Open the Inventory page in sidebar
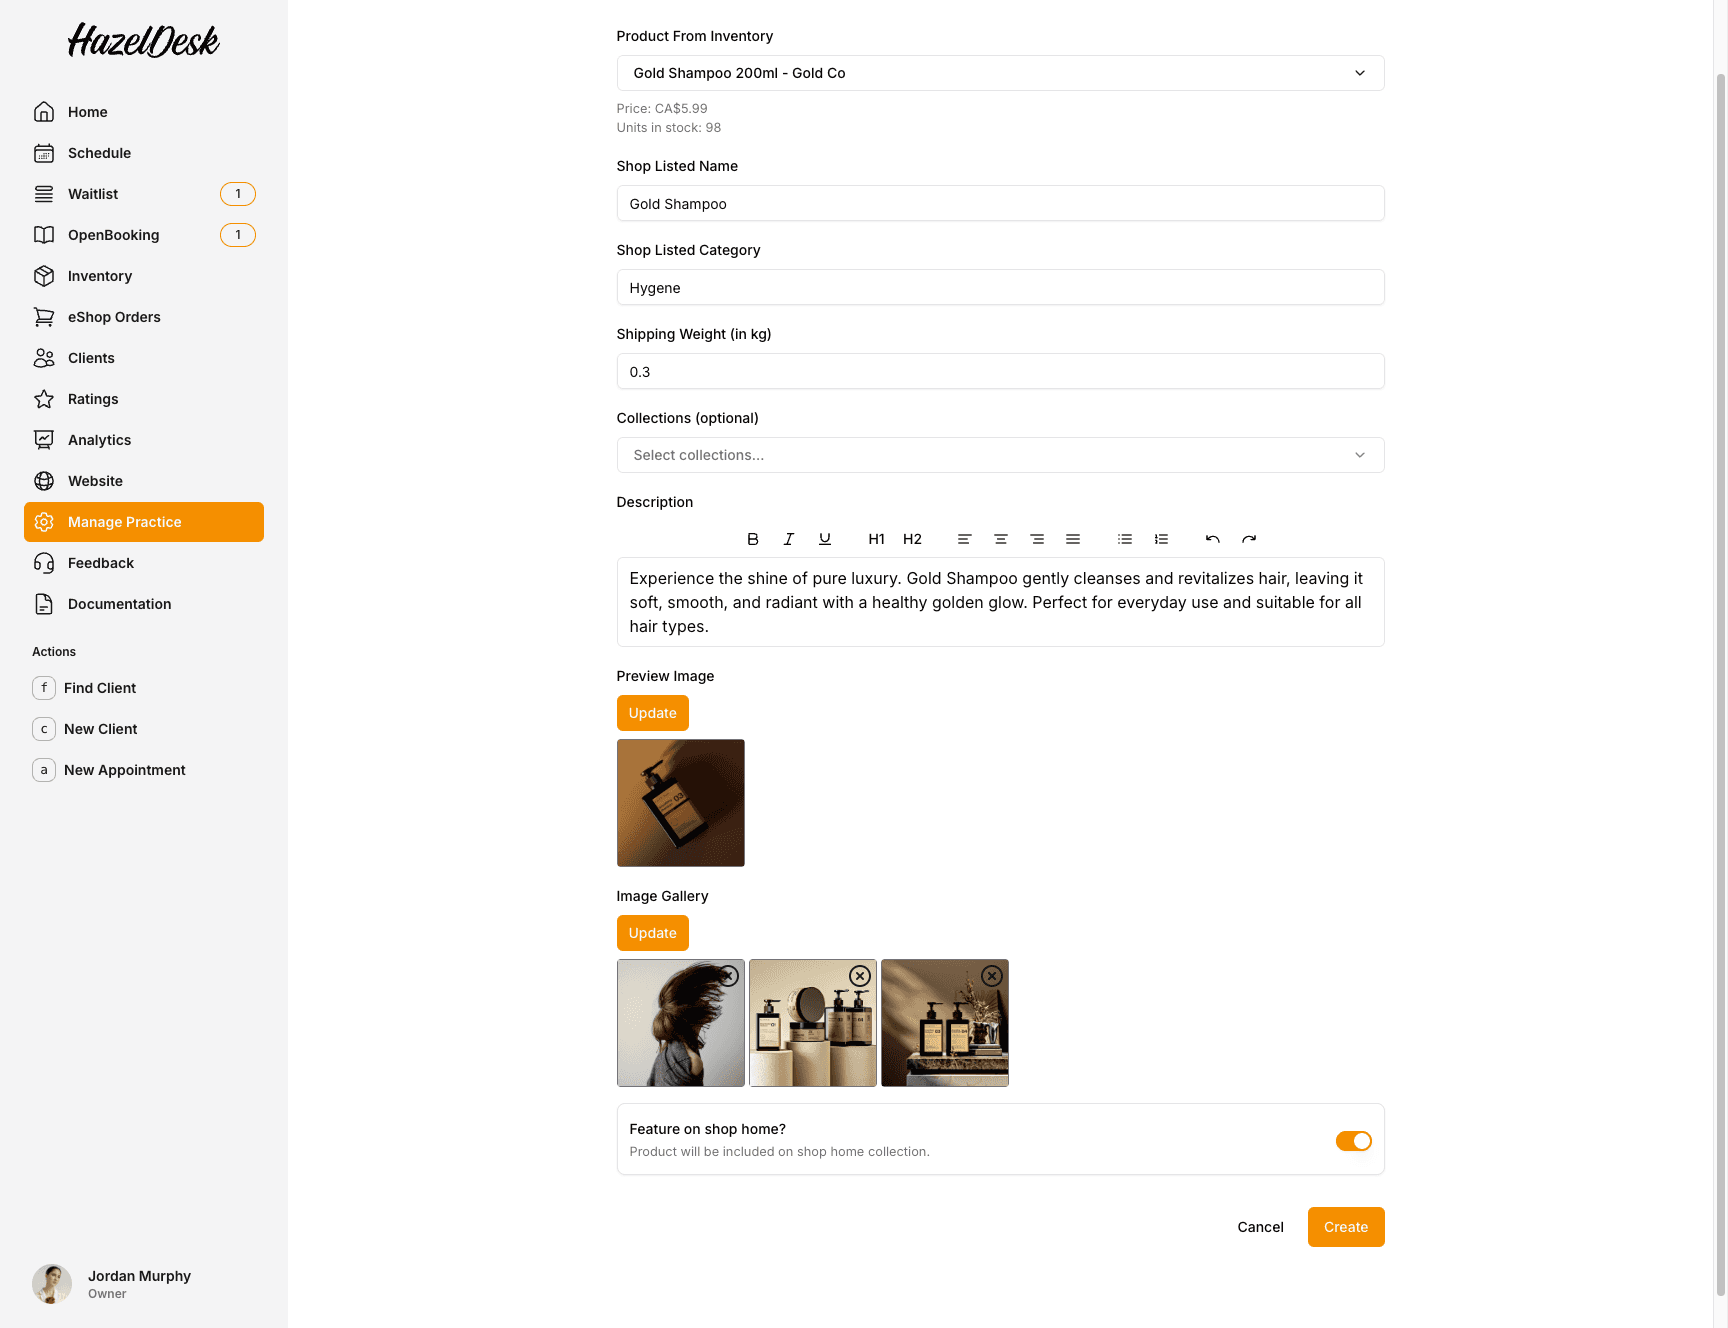The image size is (1728, 1328). click(x=100, y=276)
